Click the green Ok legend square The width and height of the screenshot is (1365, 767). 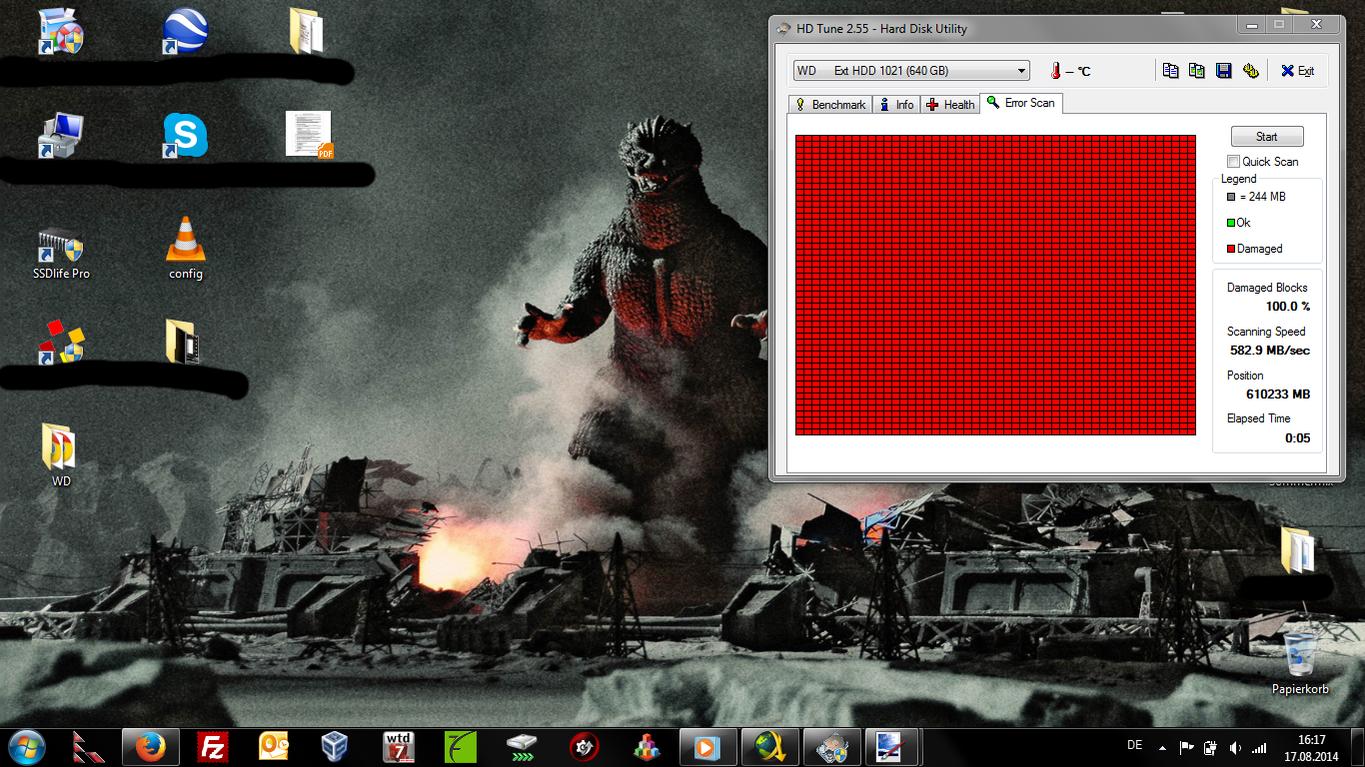1231,223
